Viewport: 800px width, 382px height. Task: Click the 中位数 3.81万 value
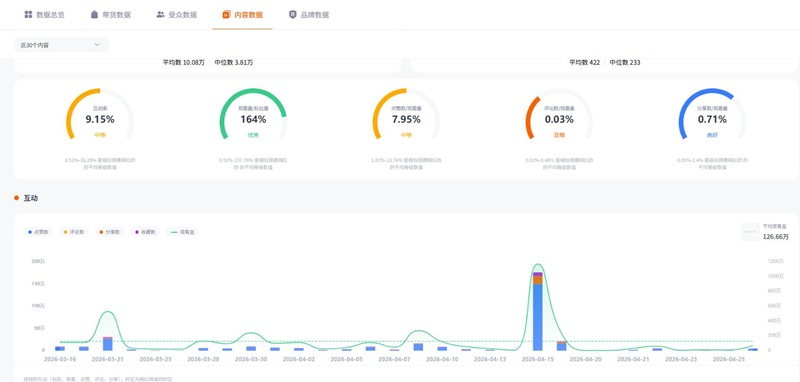[234, 62]
